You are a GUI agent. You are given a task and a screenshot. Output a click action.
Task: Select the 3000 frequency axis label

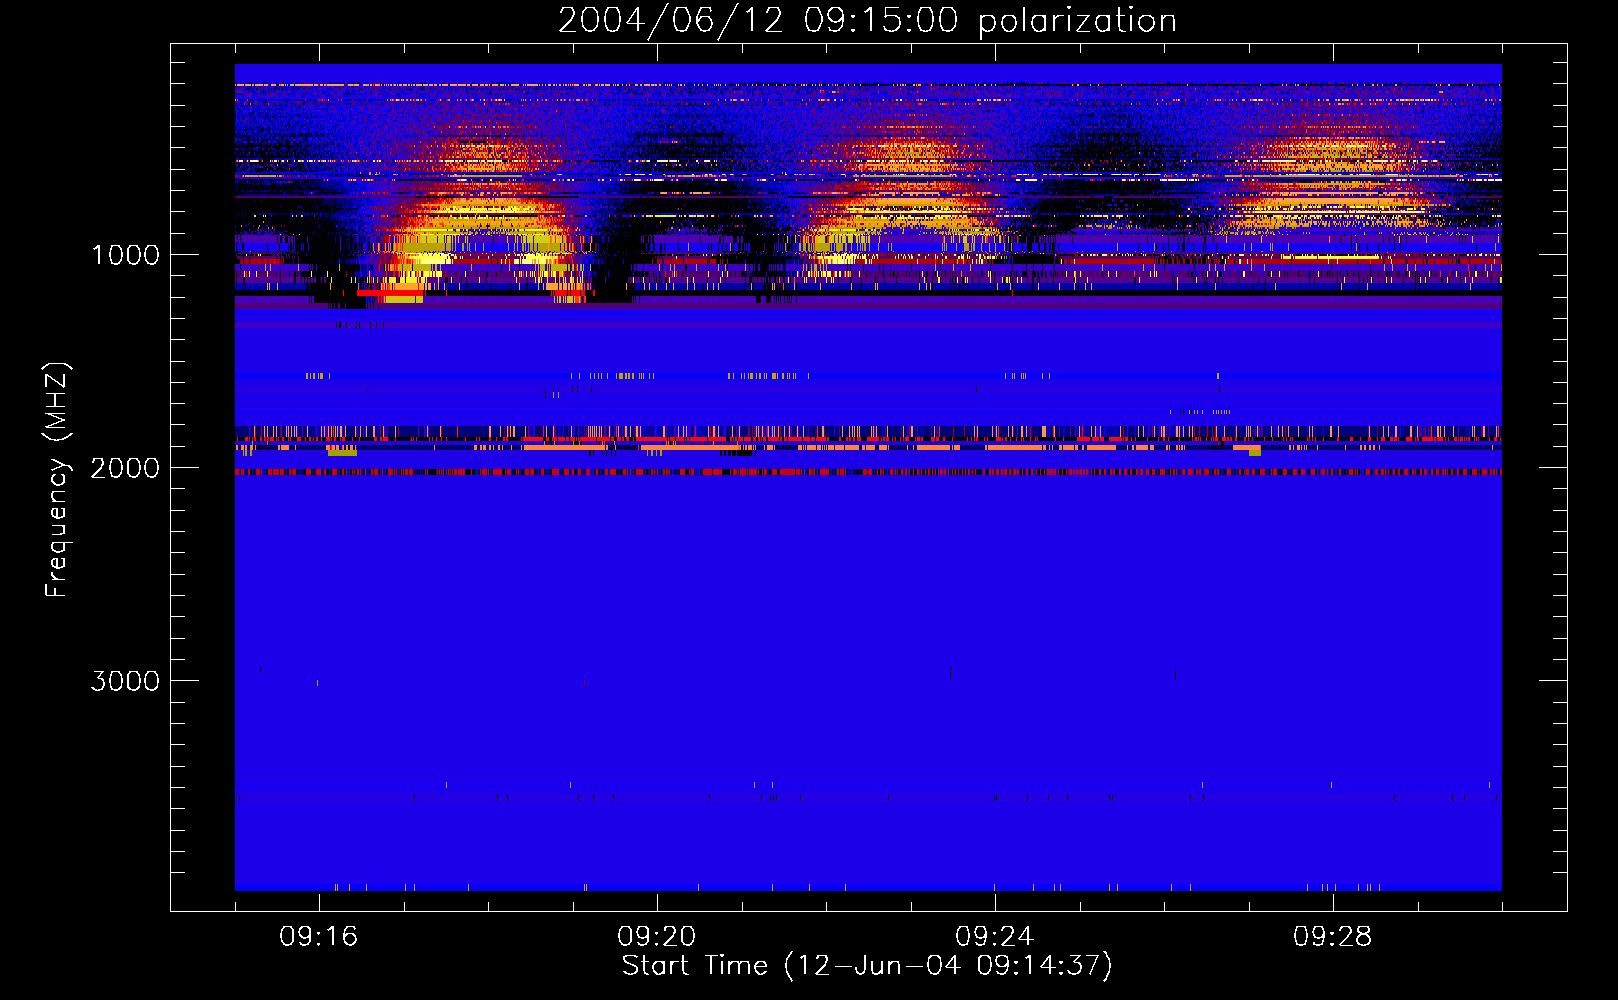pyautogui.click(x=125, y=681)
